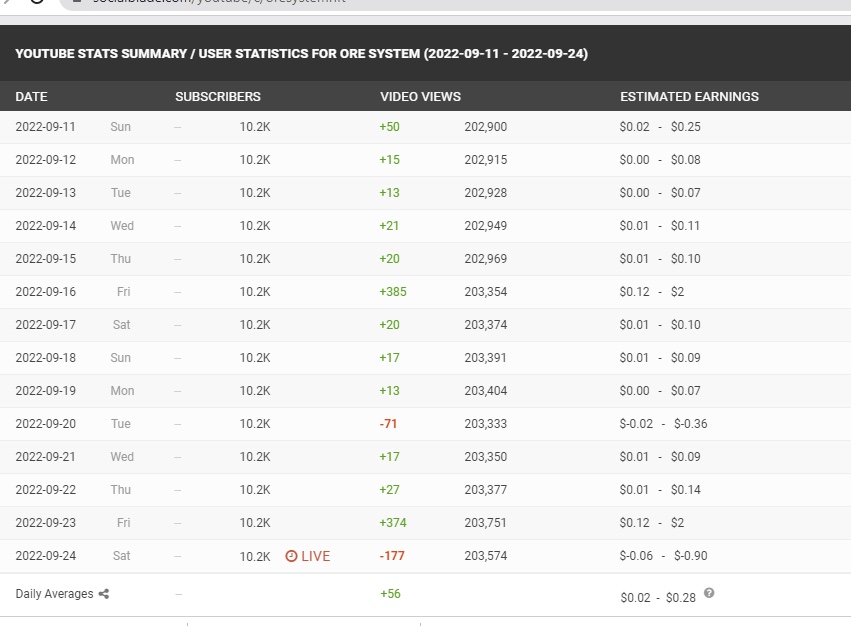The image size is (851, 626).
Task: Click total views 203,404
Action: tap(486, 391)
